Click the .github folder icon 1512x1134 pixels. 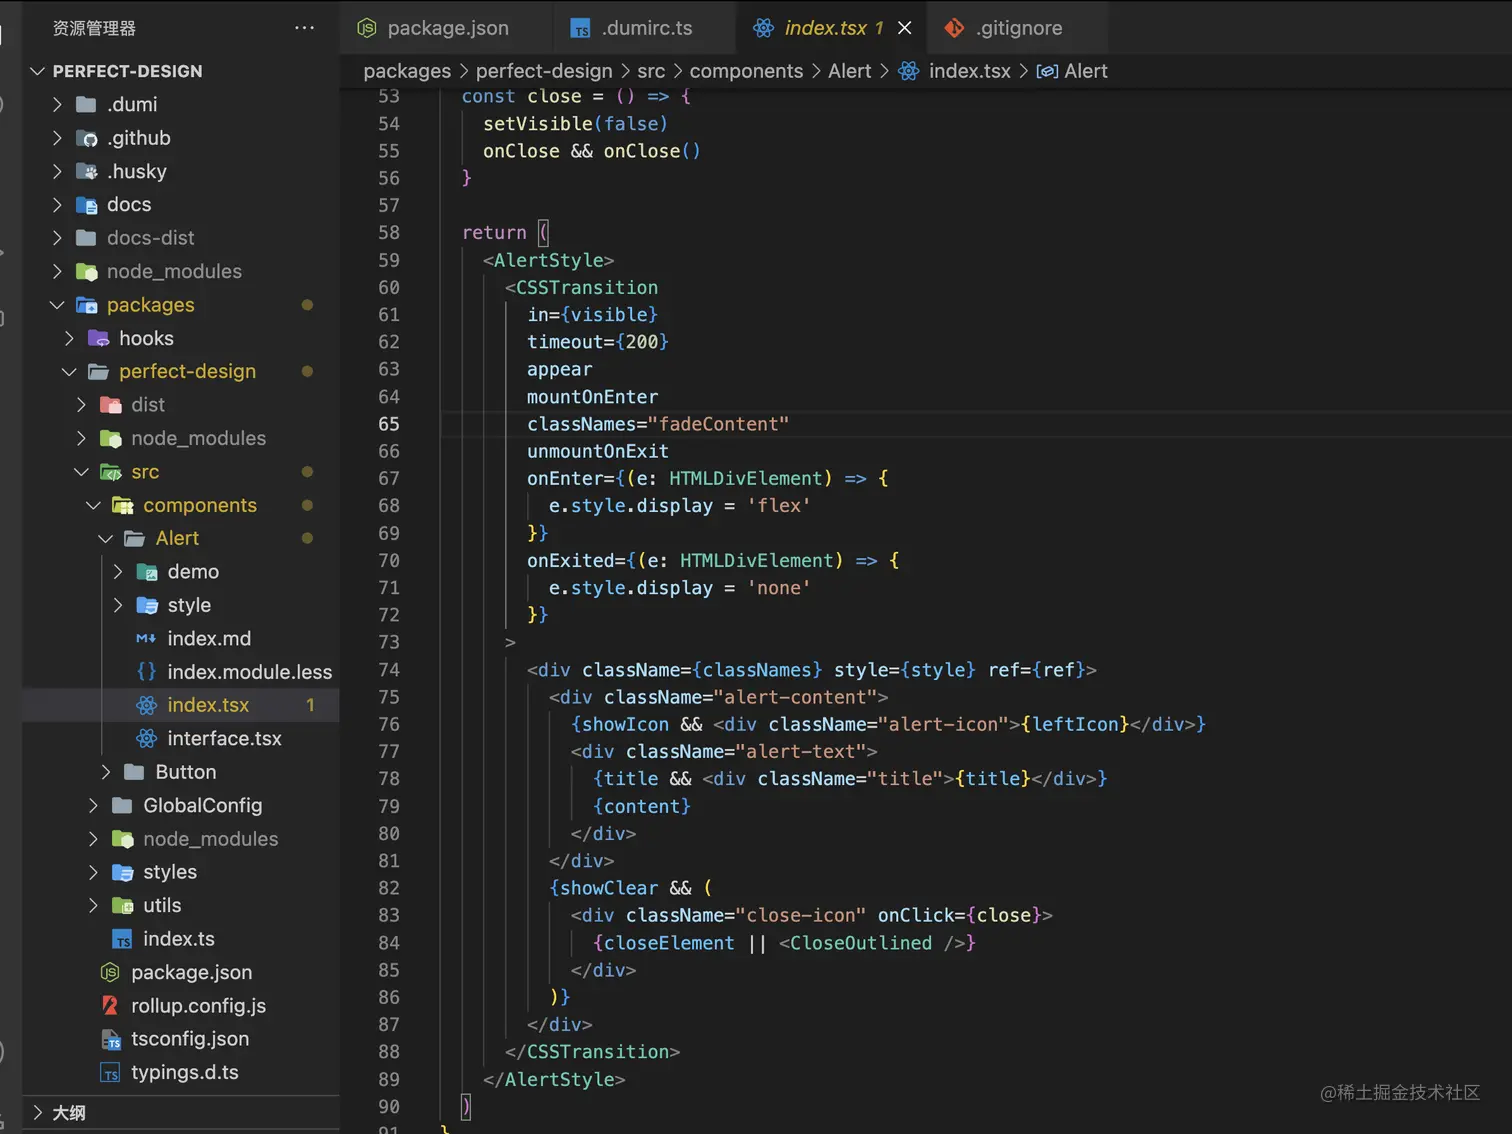coord(88,138)
